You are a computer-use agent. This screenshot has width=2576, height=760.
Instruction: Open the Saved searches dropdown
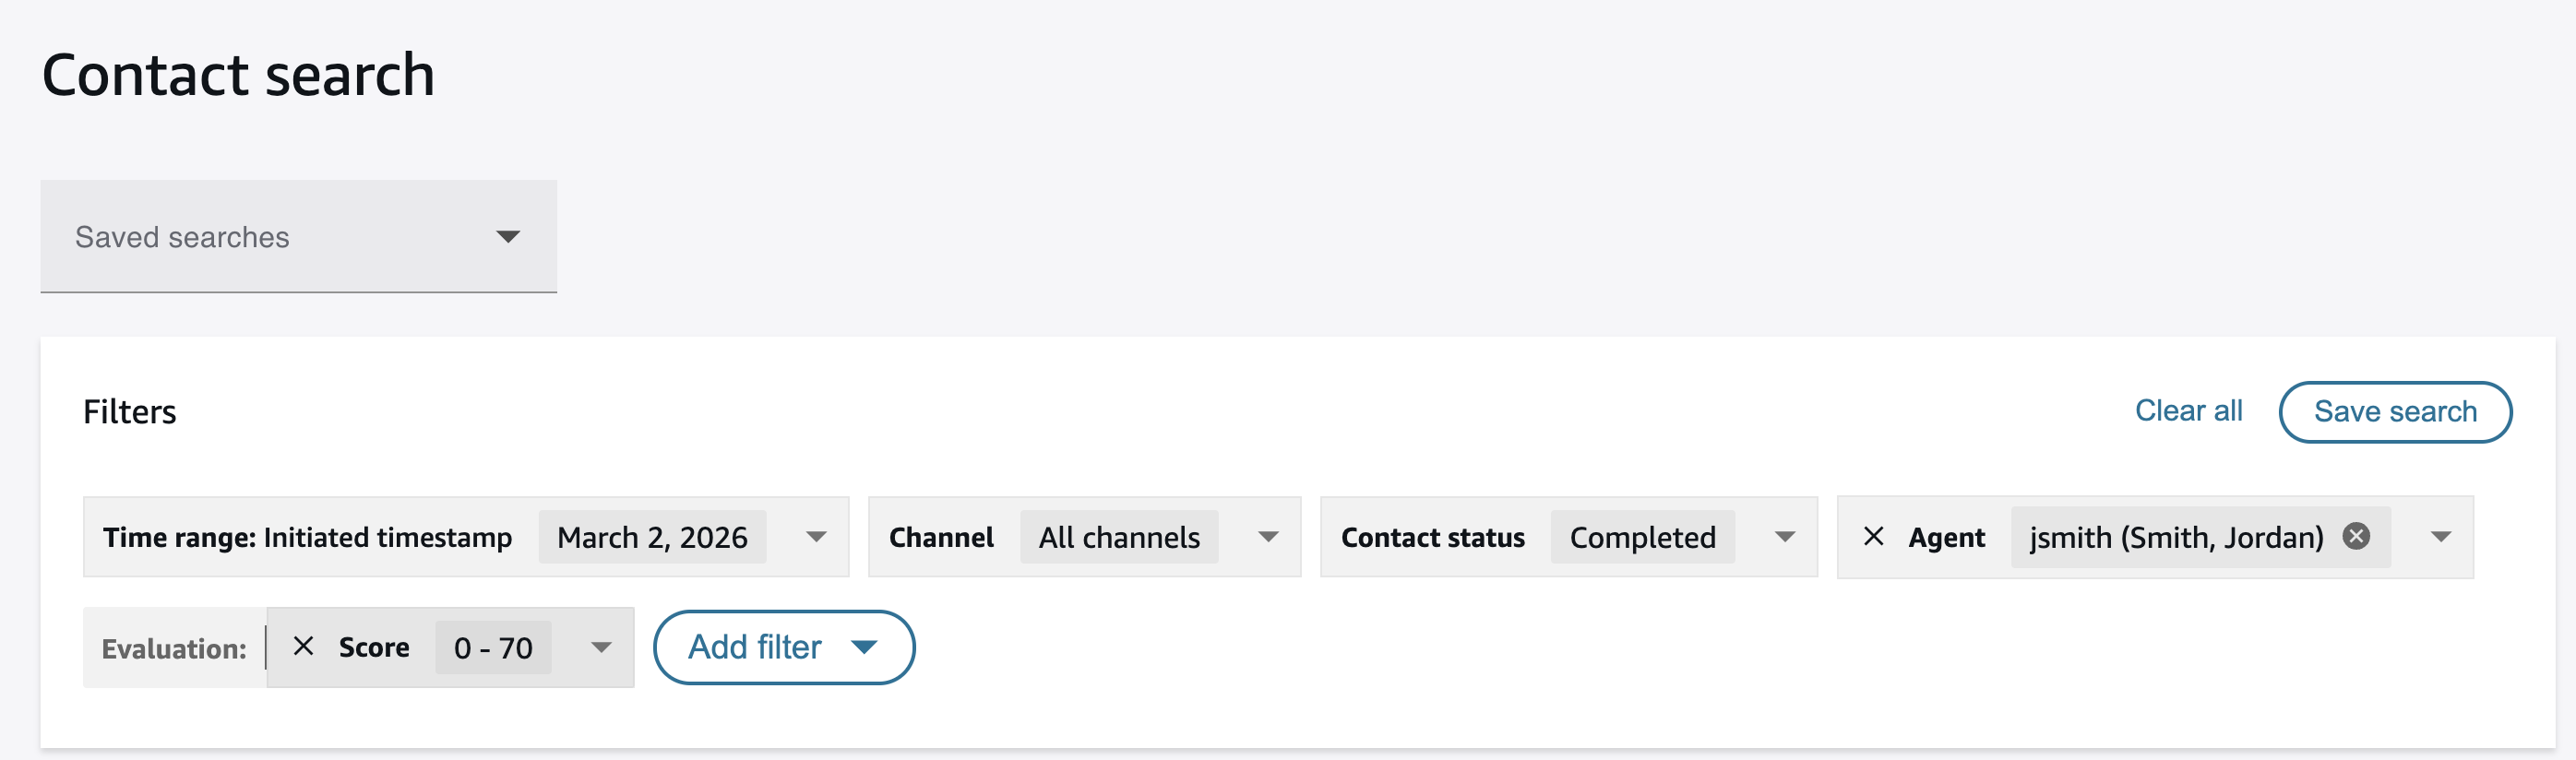298,237
